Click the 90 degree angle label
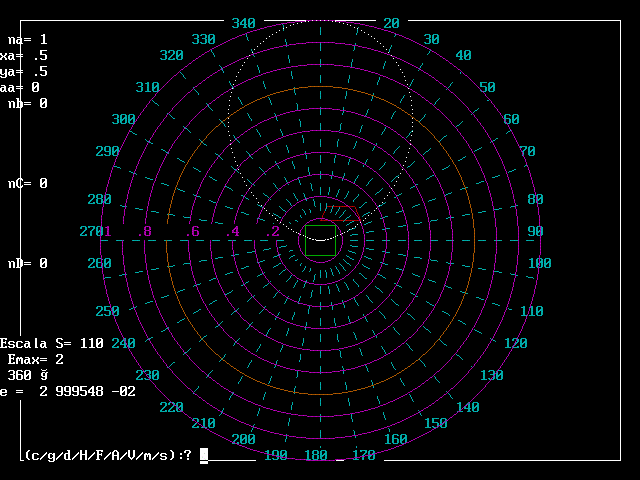 (x=535, y=231)
